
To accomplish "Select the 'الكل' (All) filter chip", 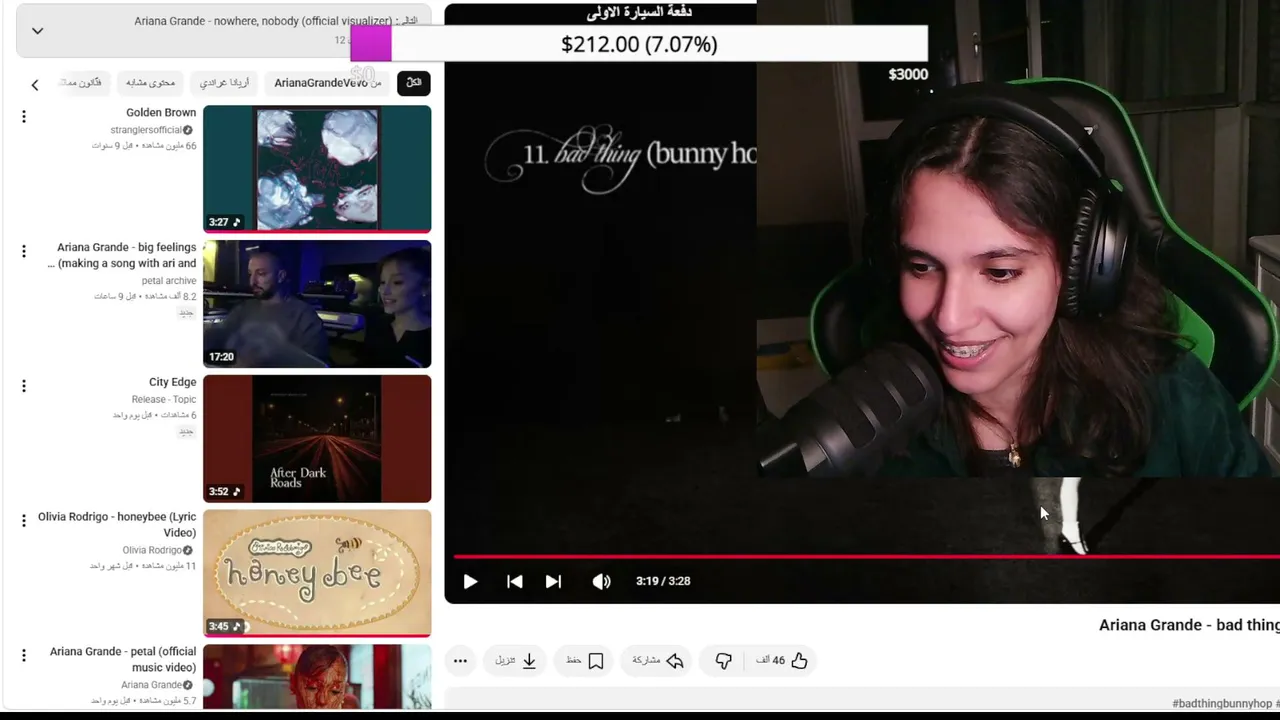I will point(413,83).
